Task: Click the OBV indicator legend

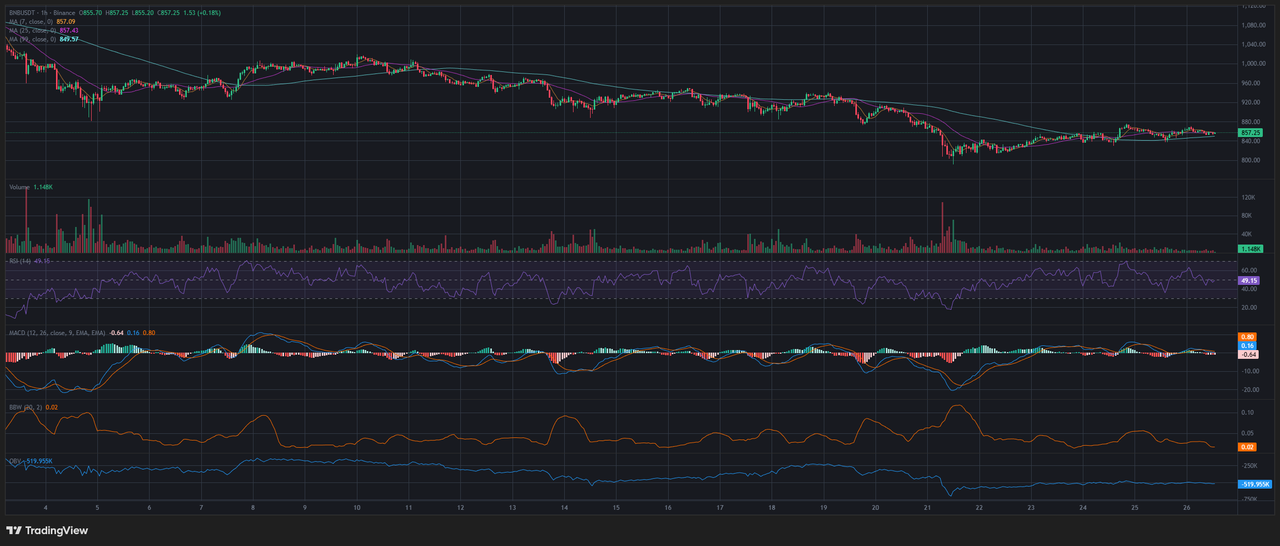Action: [x=16, y=461]
